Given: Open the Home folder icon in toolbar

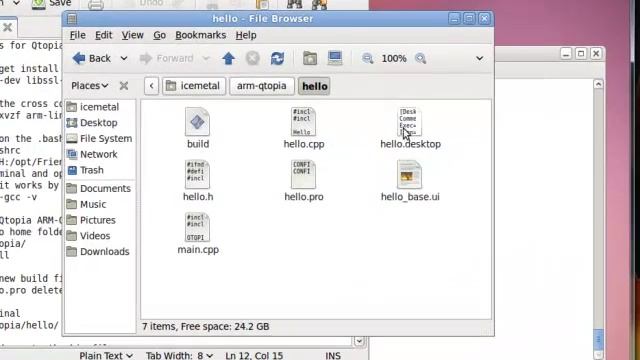Looking at the screenshot, I should coord(310,58).
